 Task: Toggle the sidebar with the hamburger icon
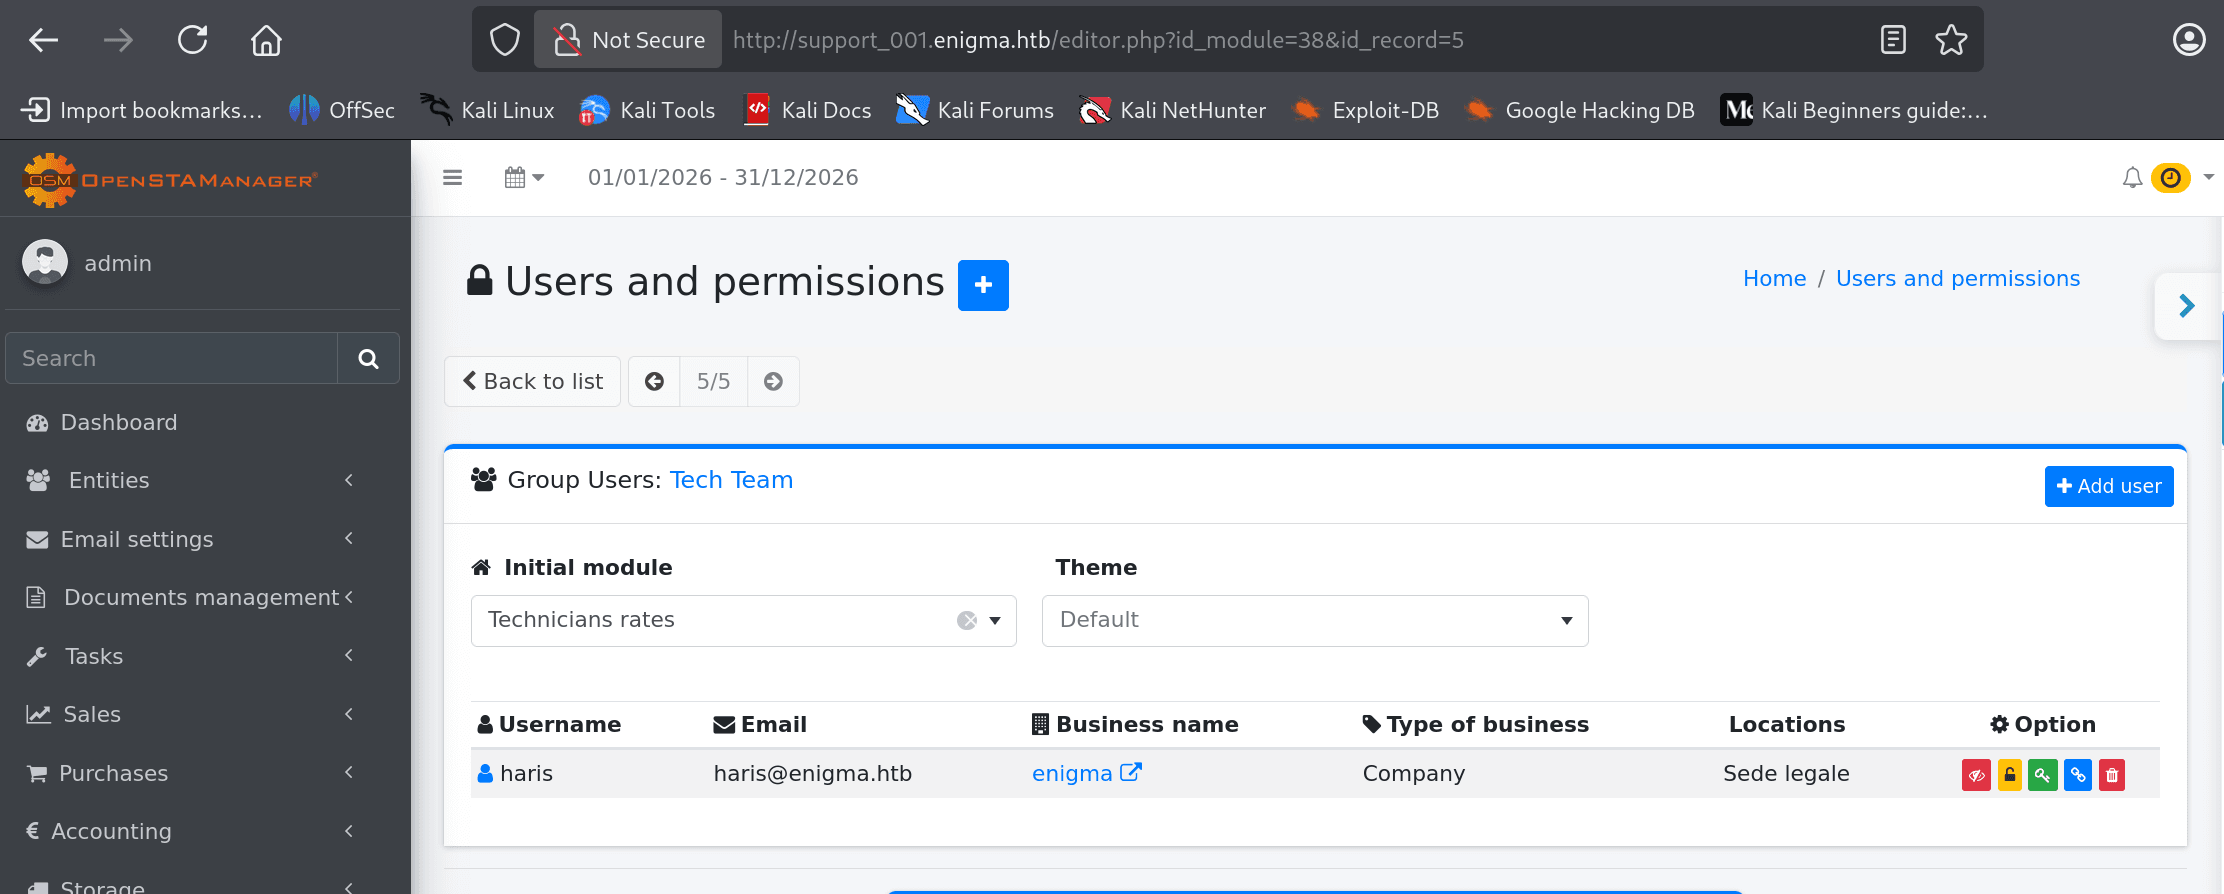tap(452, 178)
